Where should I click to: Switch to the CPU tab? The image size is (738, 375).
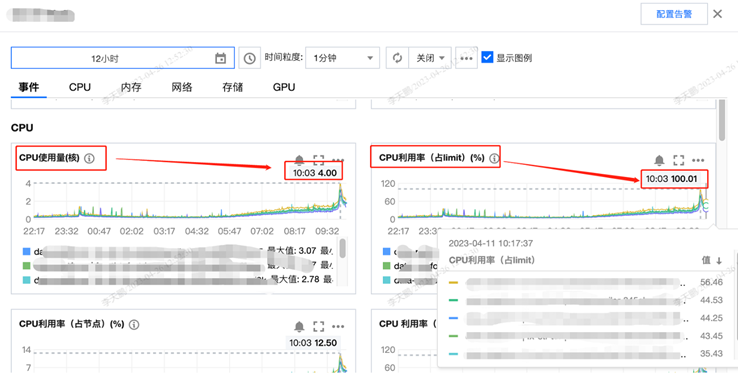(80, 87)
